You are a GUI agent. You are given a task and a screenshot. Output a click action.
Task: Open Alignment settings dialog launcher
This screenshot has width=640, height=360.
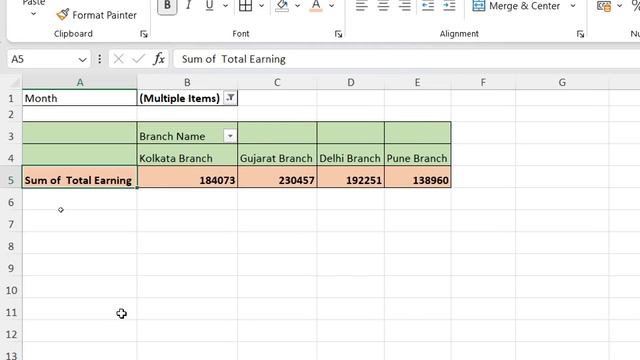pos(580,34)
